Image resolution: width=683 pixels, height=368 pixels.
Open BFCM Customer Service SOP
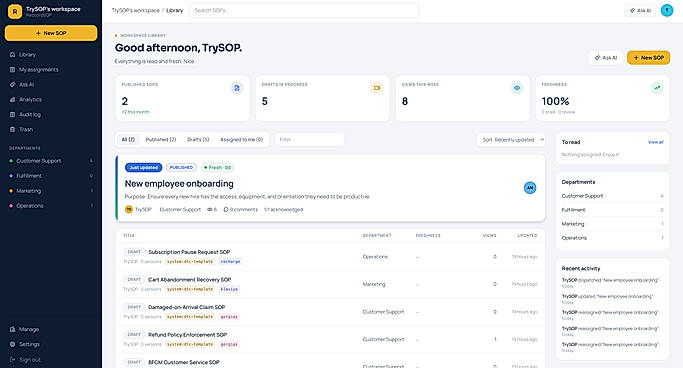pyautogui.click(x=183, y=362)
